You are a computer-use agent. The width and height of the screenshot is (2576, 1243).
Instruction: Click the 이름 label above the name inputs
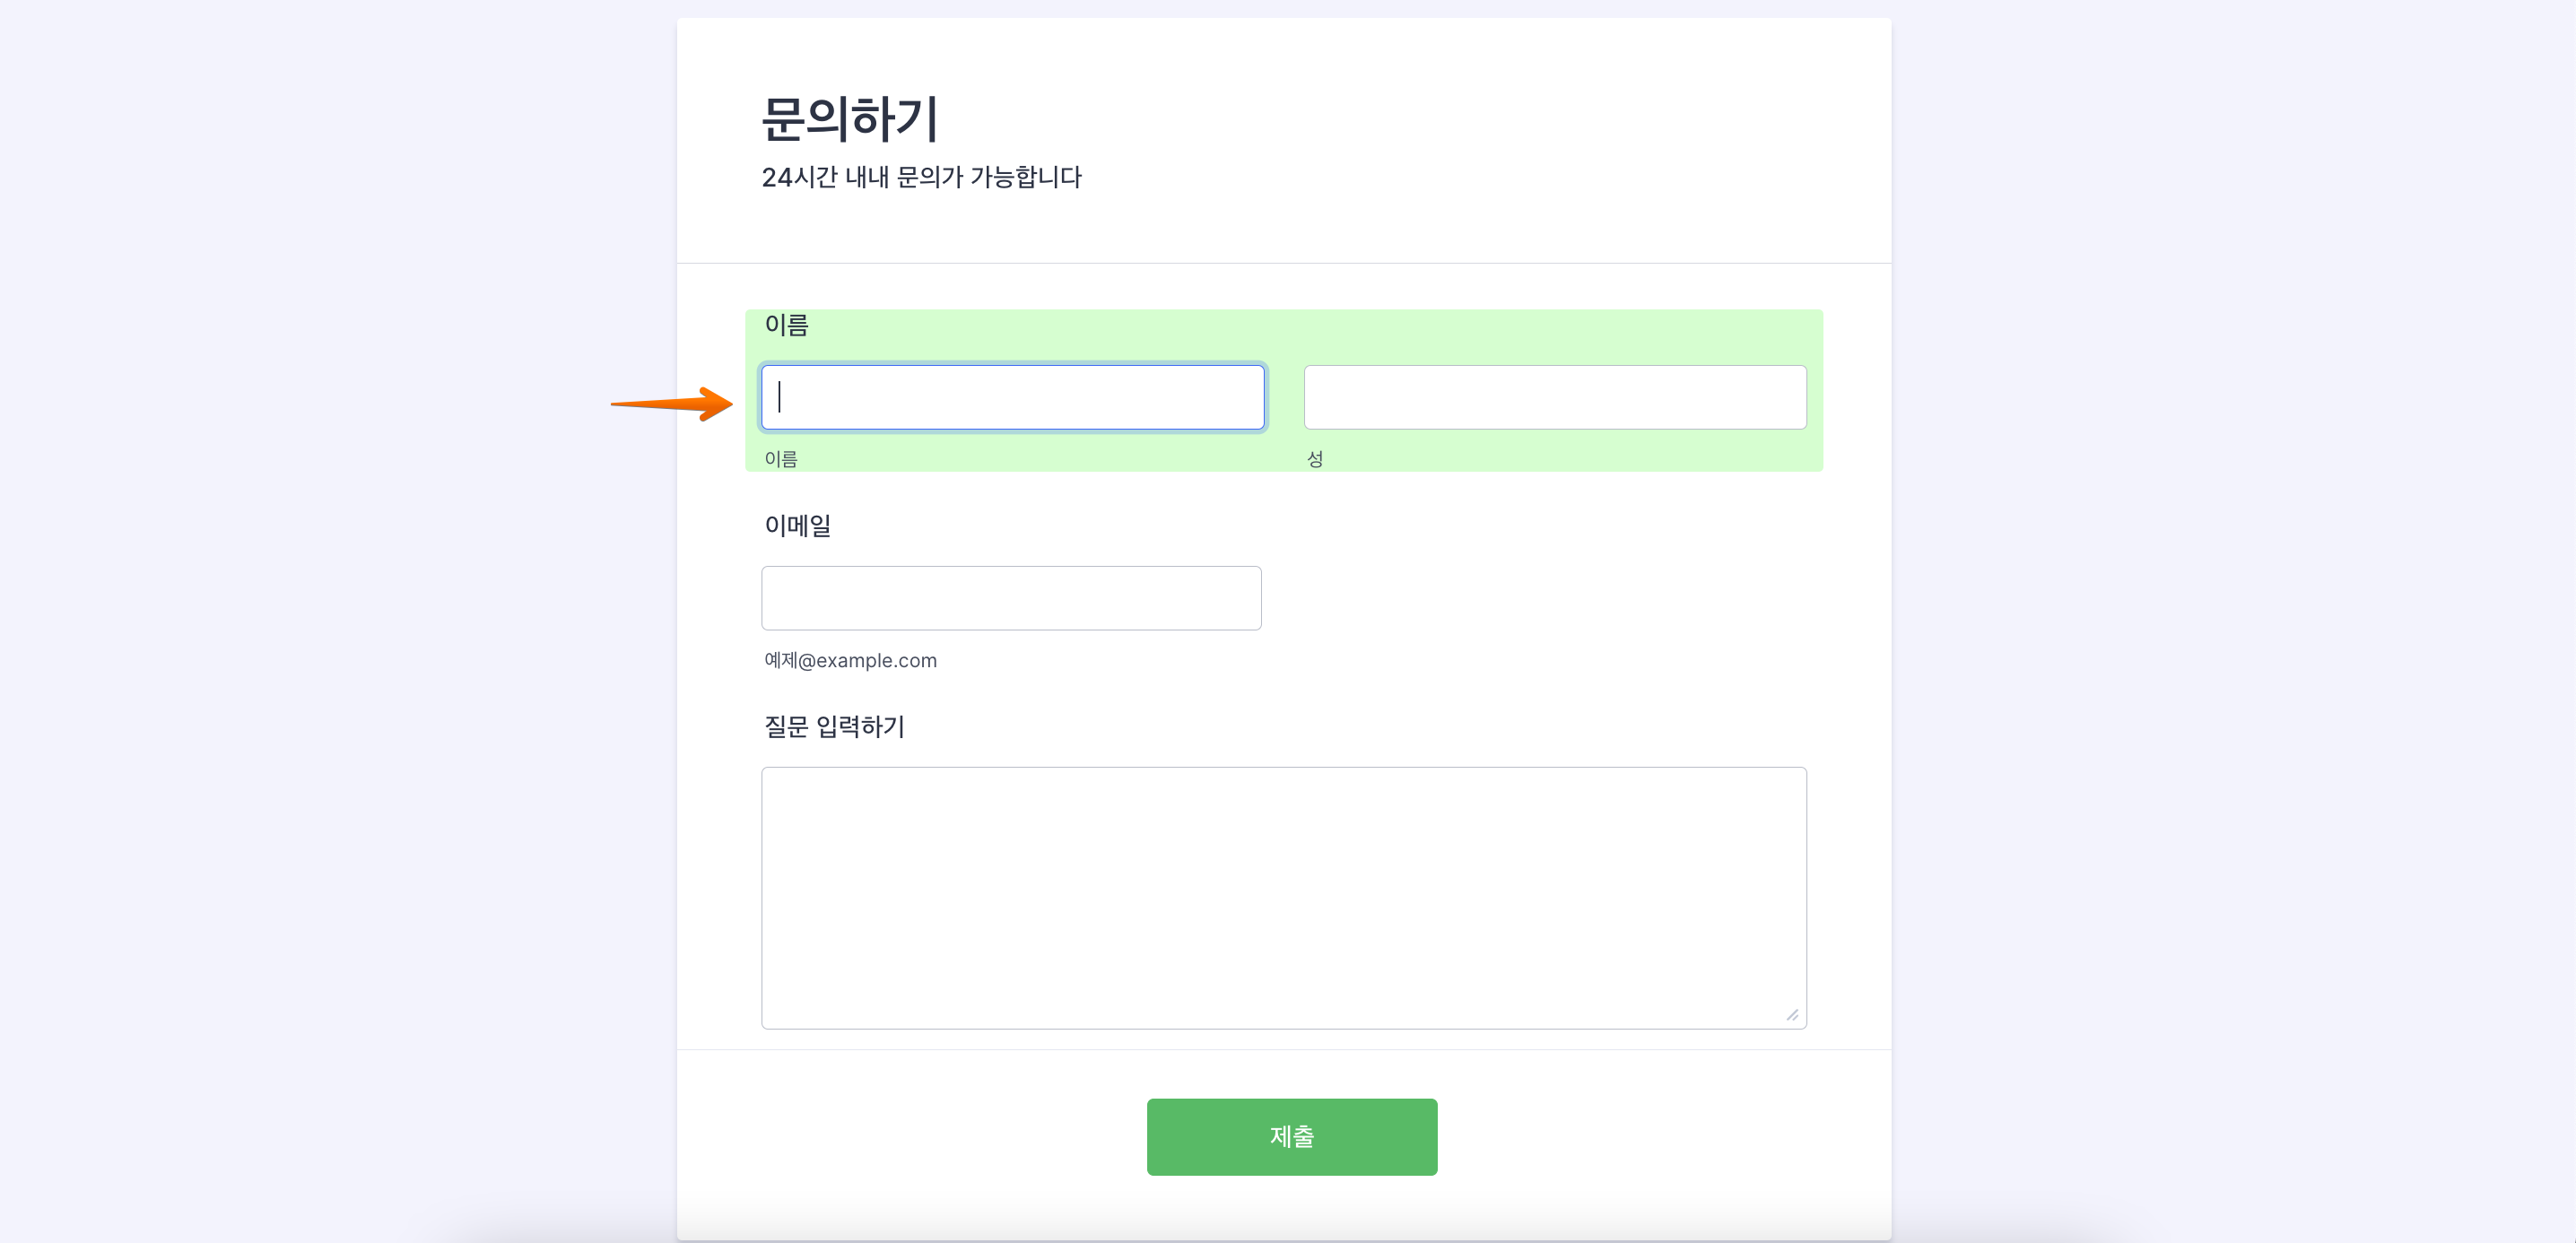tap(785, 324)
